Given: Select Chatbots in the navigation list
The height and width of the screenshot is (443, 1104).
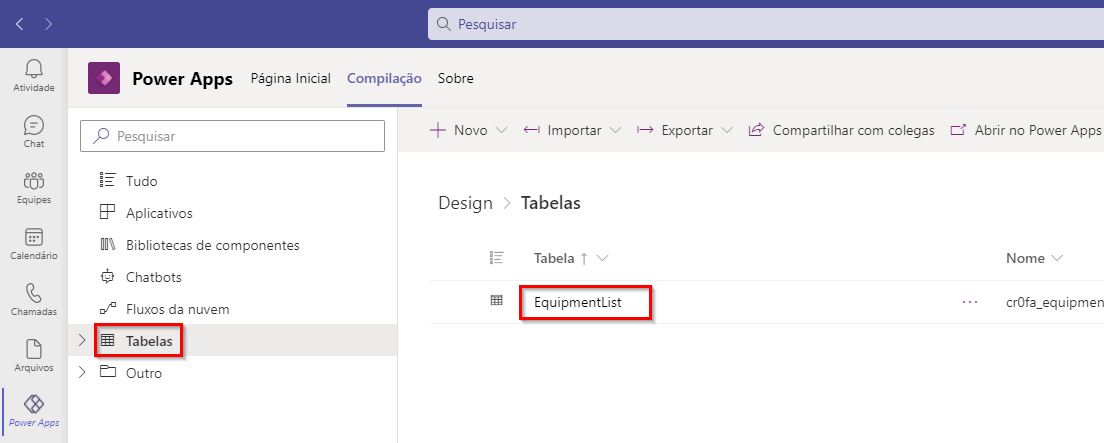Looking at the screenshot, I should 153,277.
